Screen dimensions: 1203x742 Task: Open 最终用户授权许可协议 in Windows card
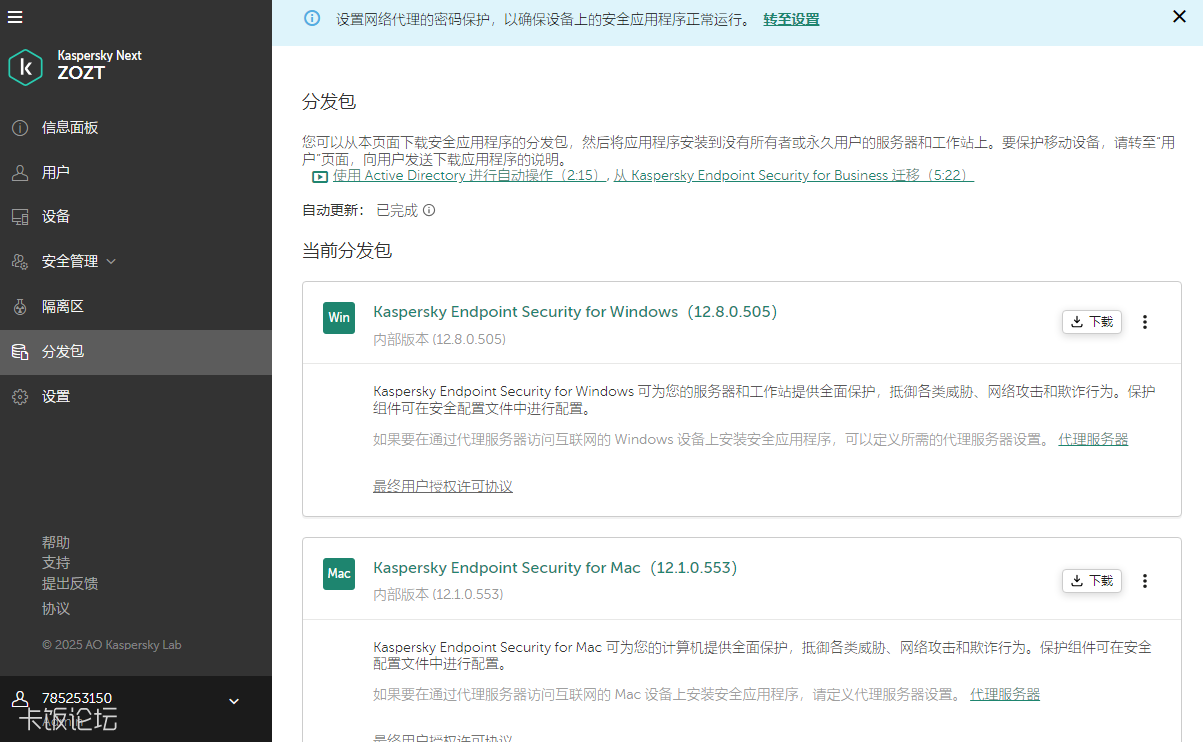(x=443, y=486)
